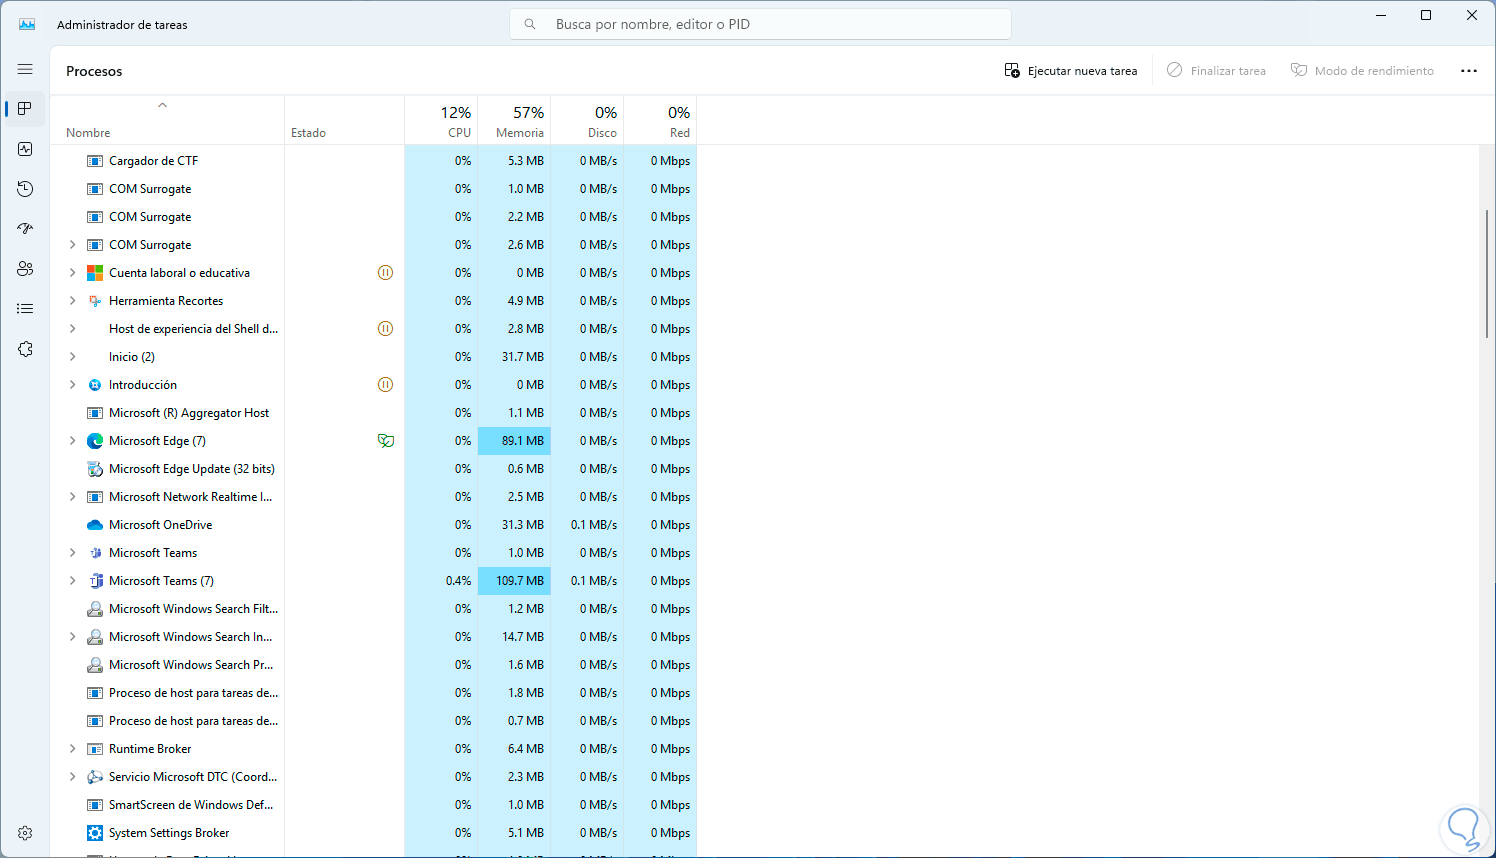Image resolution: width=1496 pixels, height=858 pixels.
Task: Sort processes by the Estado column
Action: point(345,120)
